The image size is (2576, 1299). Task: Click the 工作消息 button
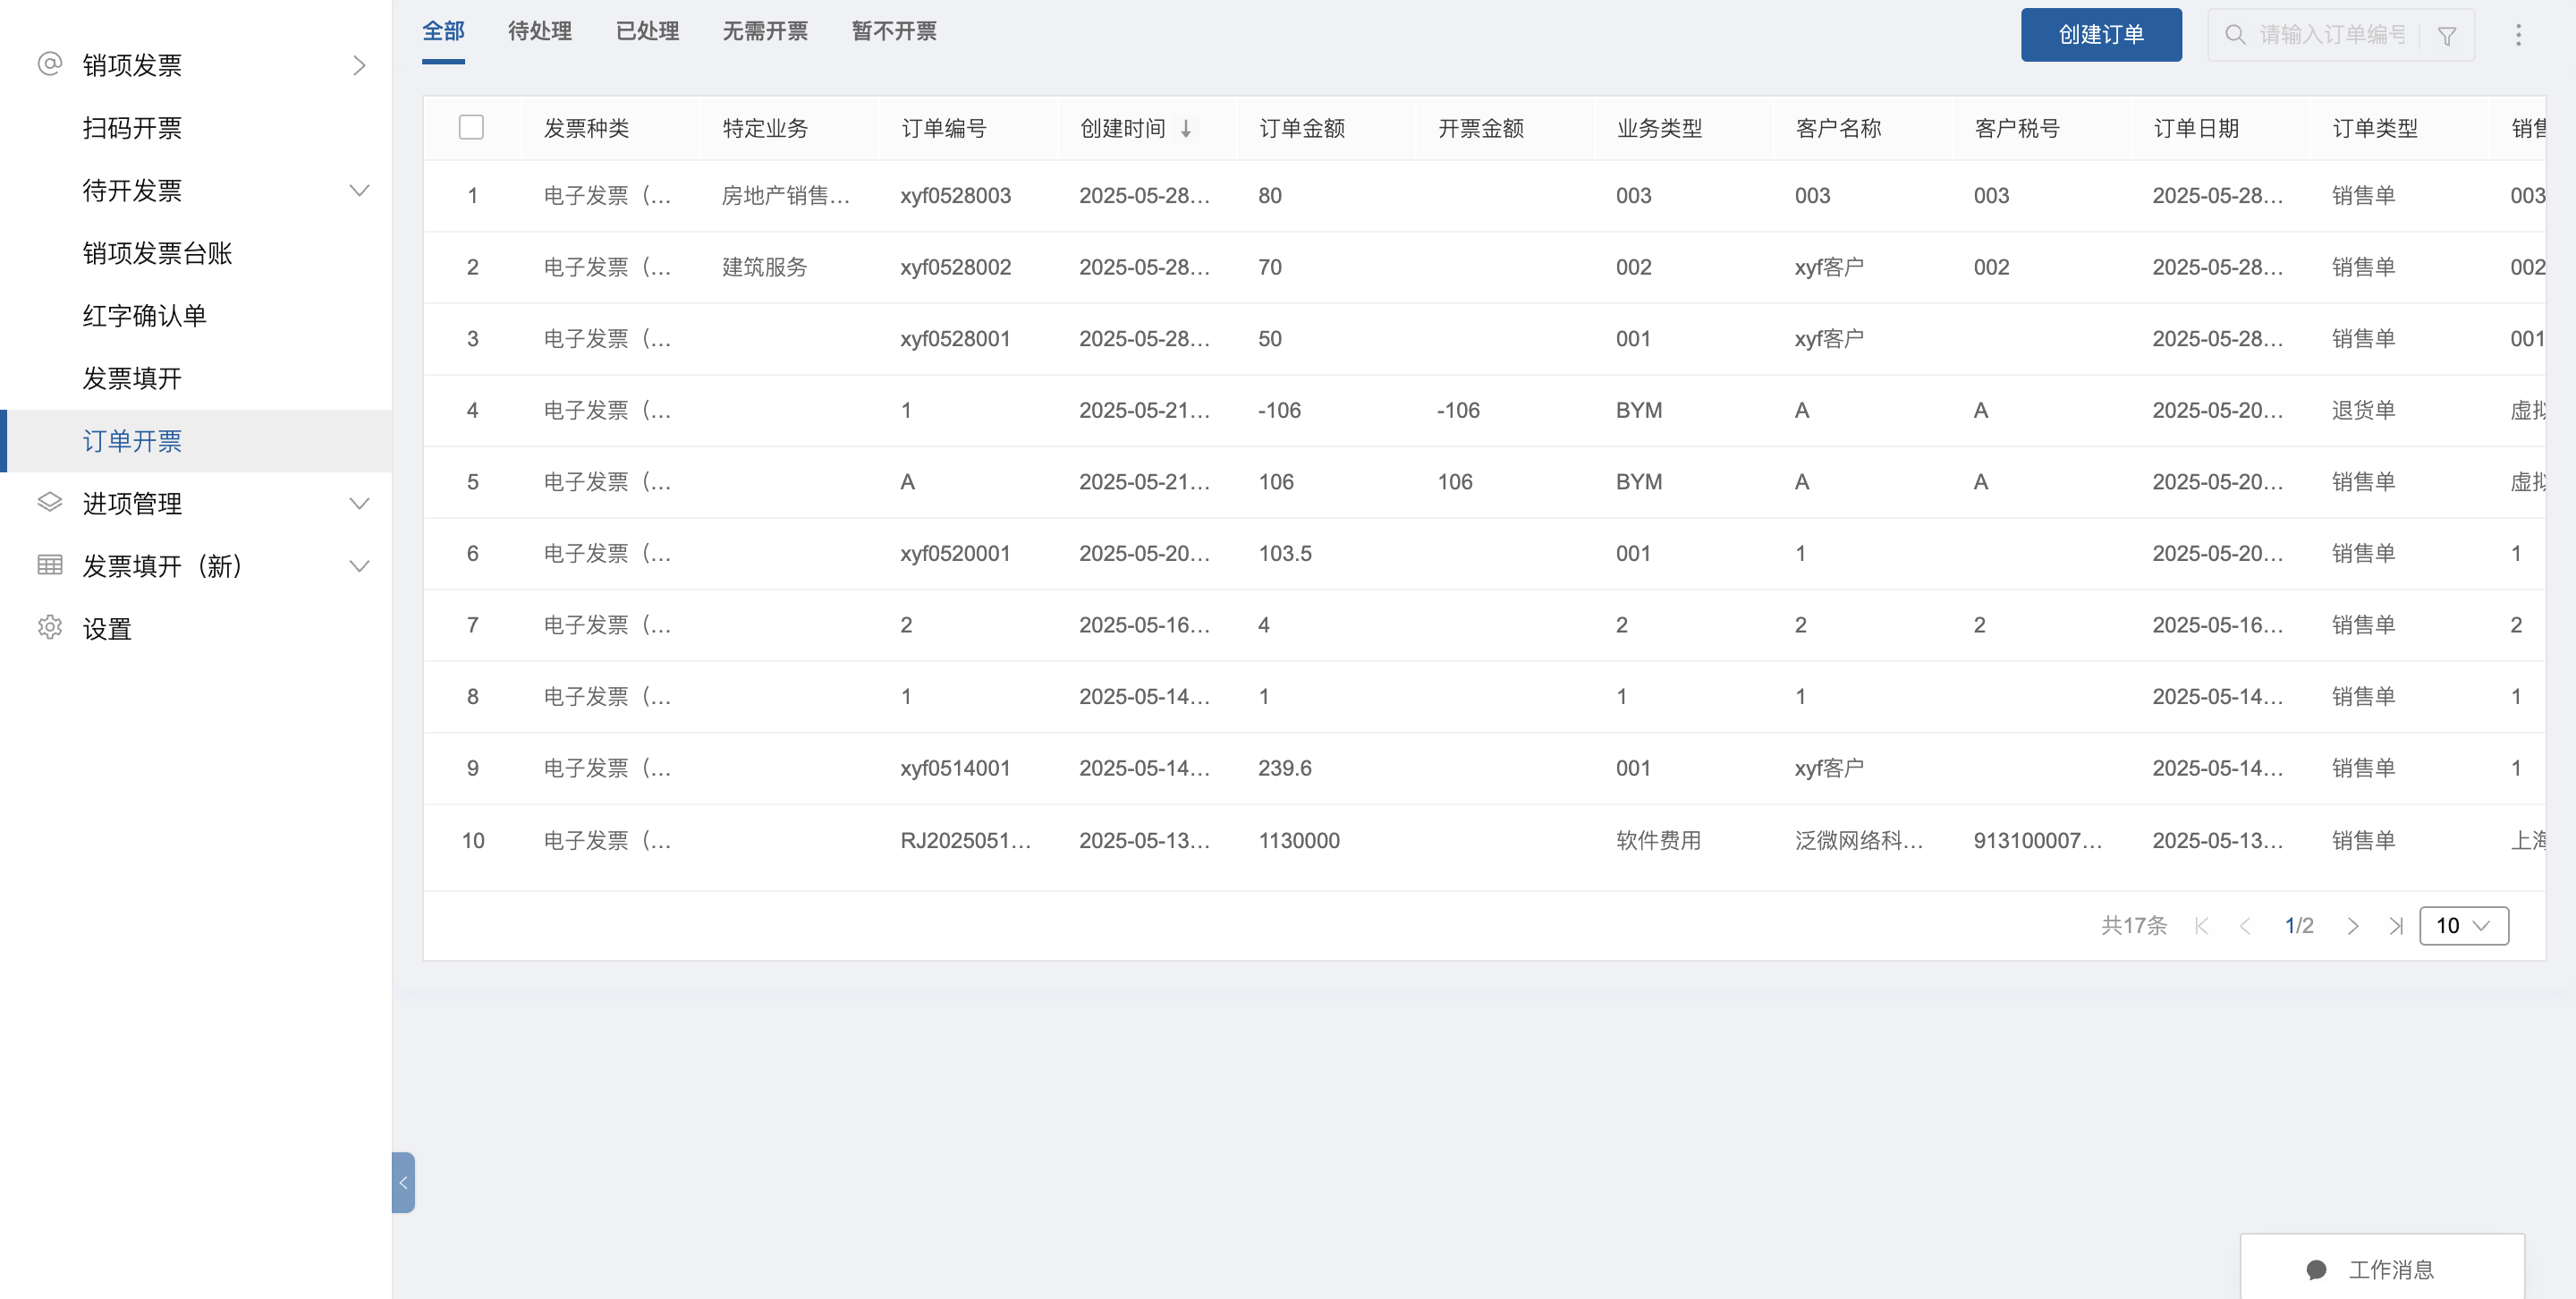coord(2382,1267)
